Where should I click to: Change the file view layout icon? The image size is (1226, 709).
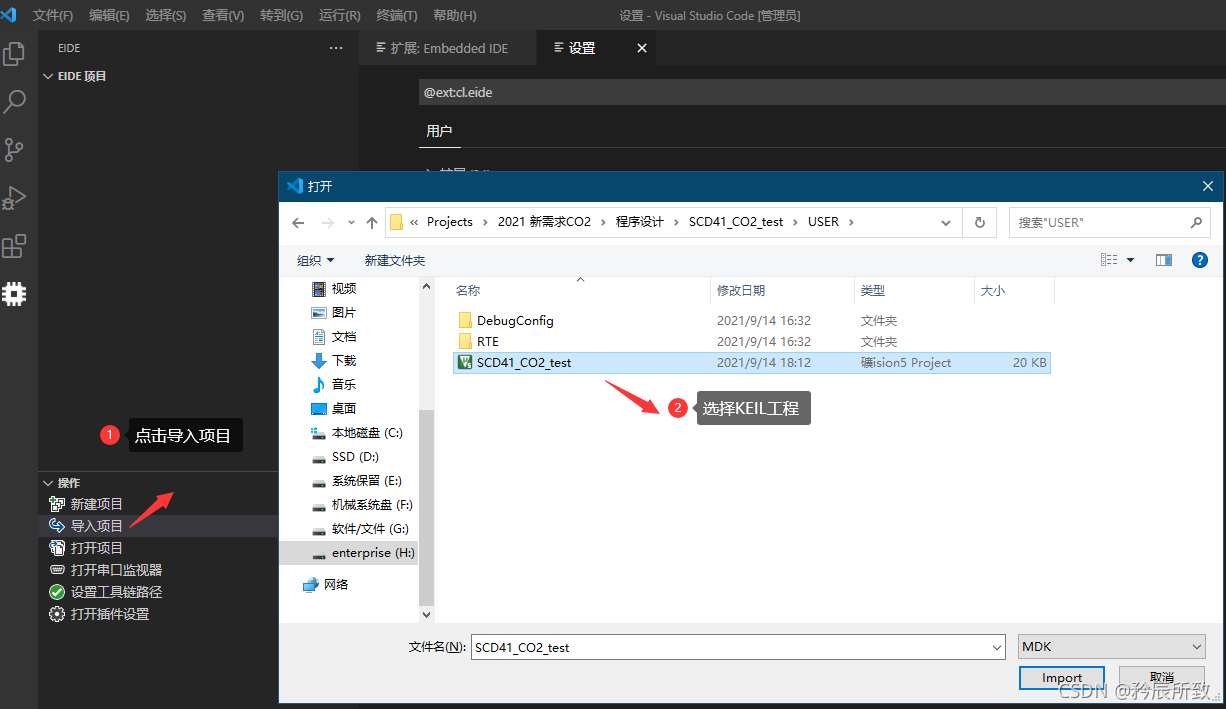[1109, 260]
